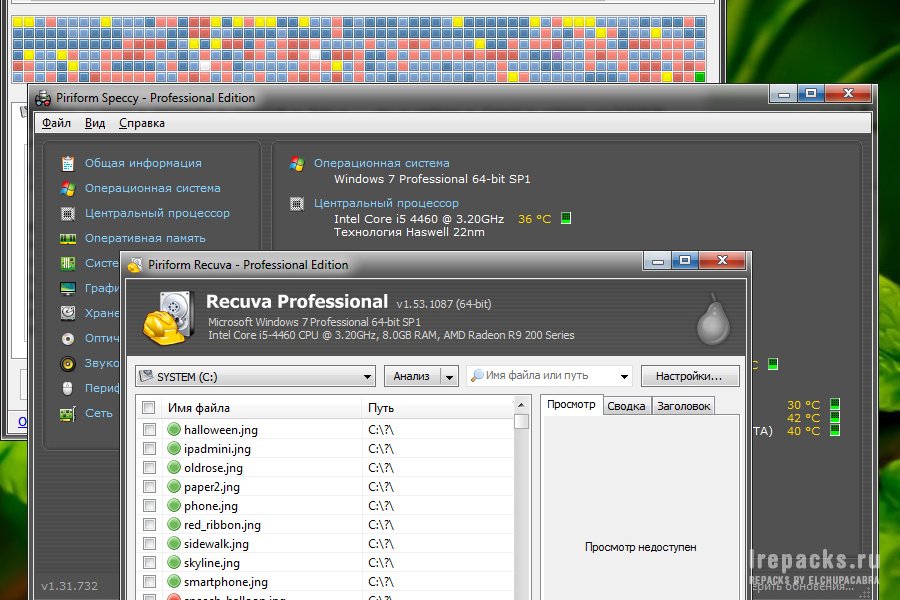Click the Windows 7 Professional 64-bit SP1 text in Speccy
This screenshot has height=600, width=900.
tap(432, 179)
